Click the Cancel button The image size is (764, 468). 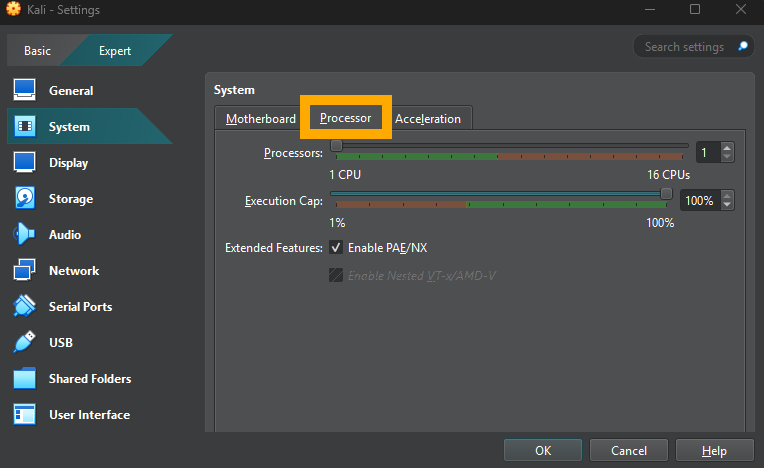[629, 450]
